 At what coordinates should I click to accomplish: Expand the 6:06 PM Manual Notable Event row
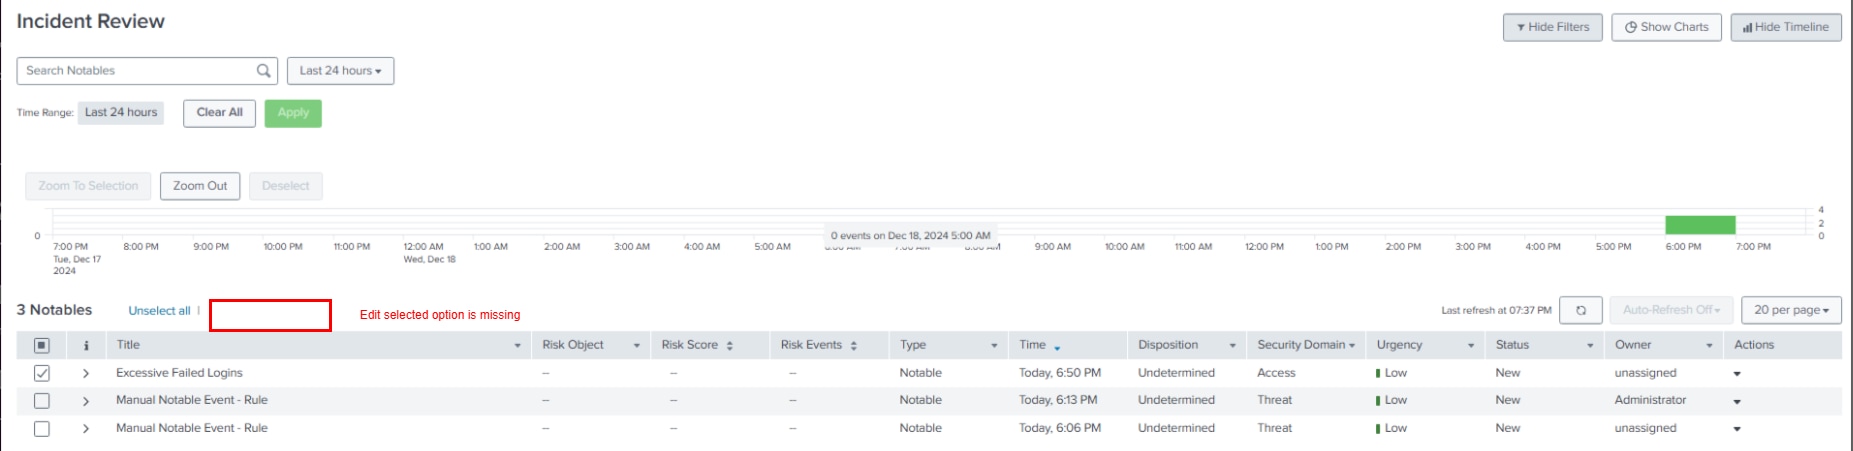pos(86,428)
